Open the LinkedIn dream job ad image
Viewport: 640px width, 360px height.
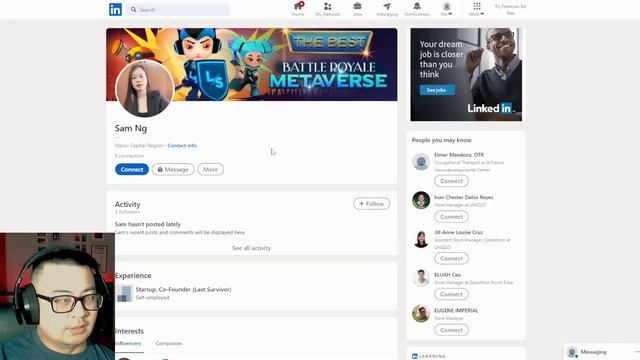[466, 75]
